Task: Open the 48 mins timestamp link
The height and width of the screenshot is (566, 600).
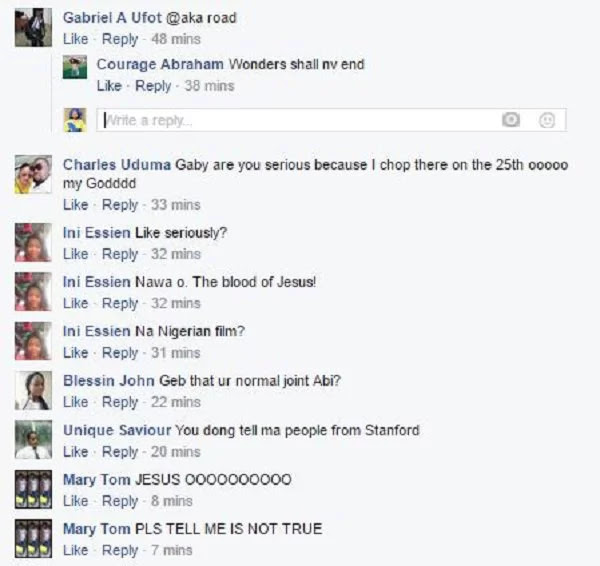Action: (x=176, y=39)
